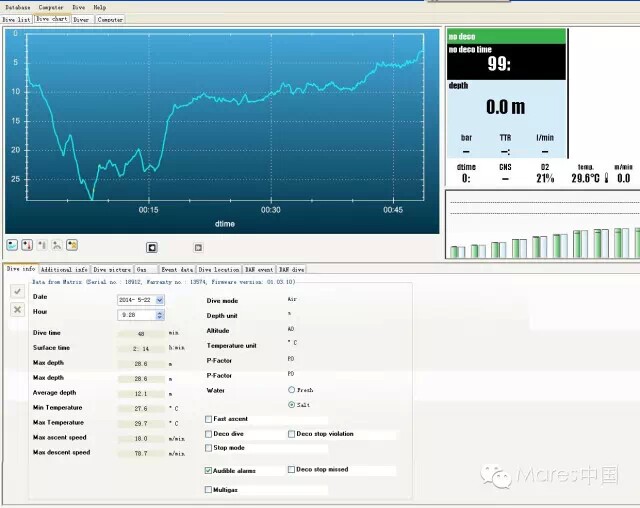Click the X cancel icon

pyautogui.click(x=17, y=310)
